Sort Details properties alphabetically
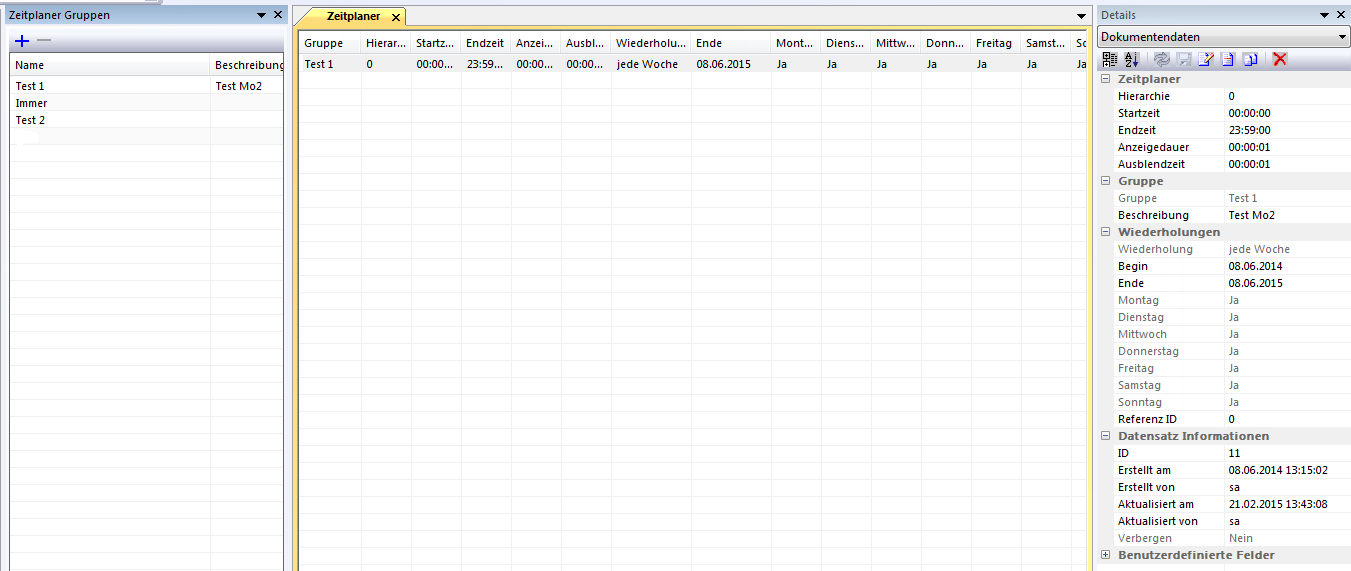This screenshot has width=1351, height=571. pos(1132,60)
